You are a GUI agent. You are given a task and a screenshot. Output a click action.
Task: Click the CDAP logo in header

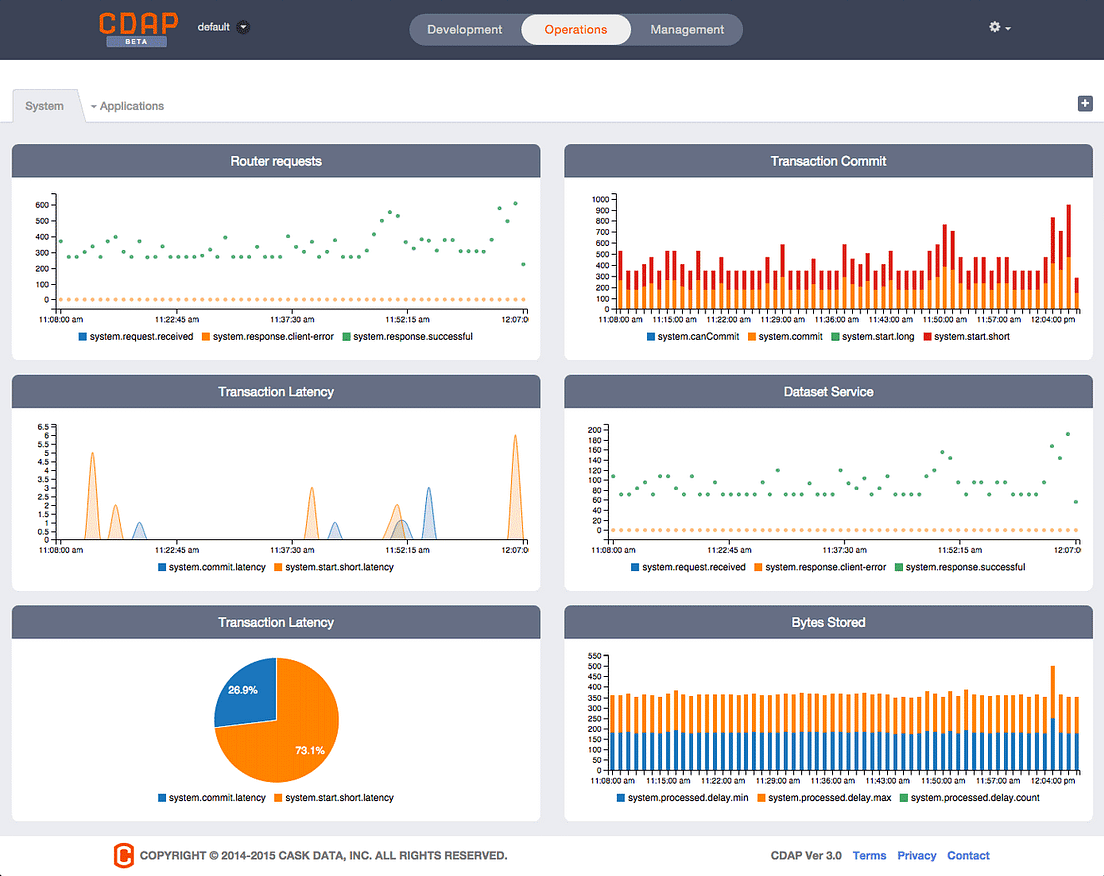pos(138,29)
